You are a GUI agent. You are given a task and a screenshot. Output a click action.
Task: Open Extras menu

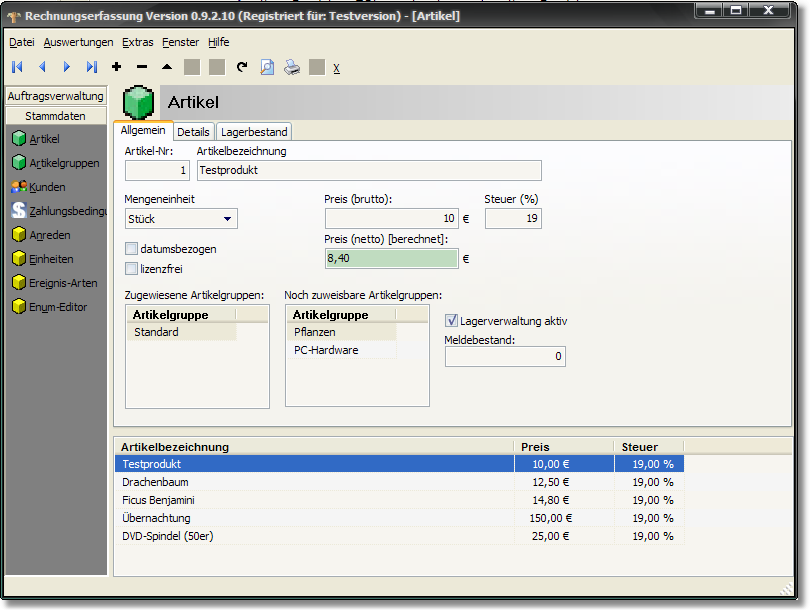(x=137, y=42)
